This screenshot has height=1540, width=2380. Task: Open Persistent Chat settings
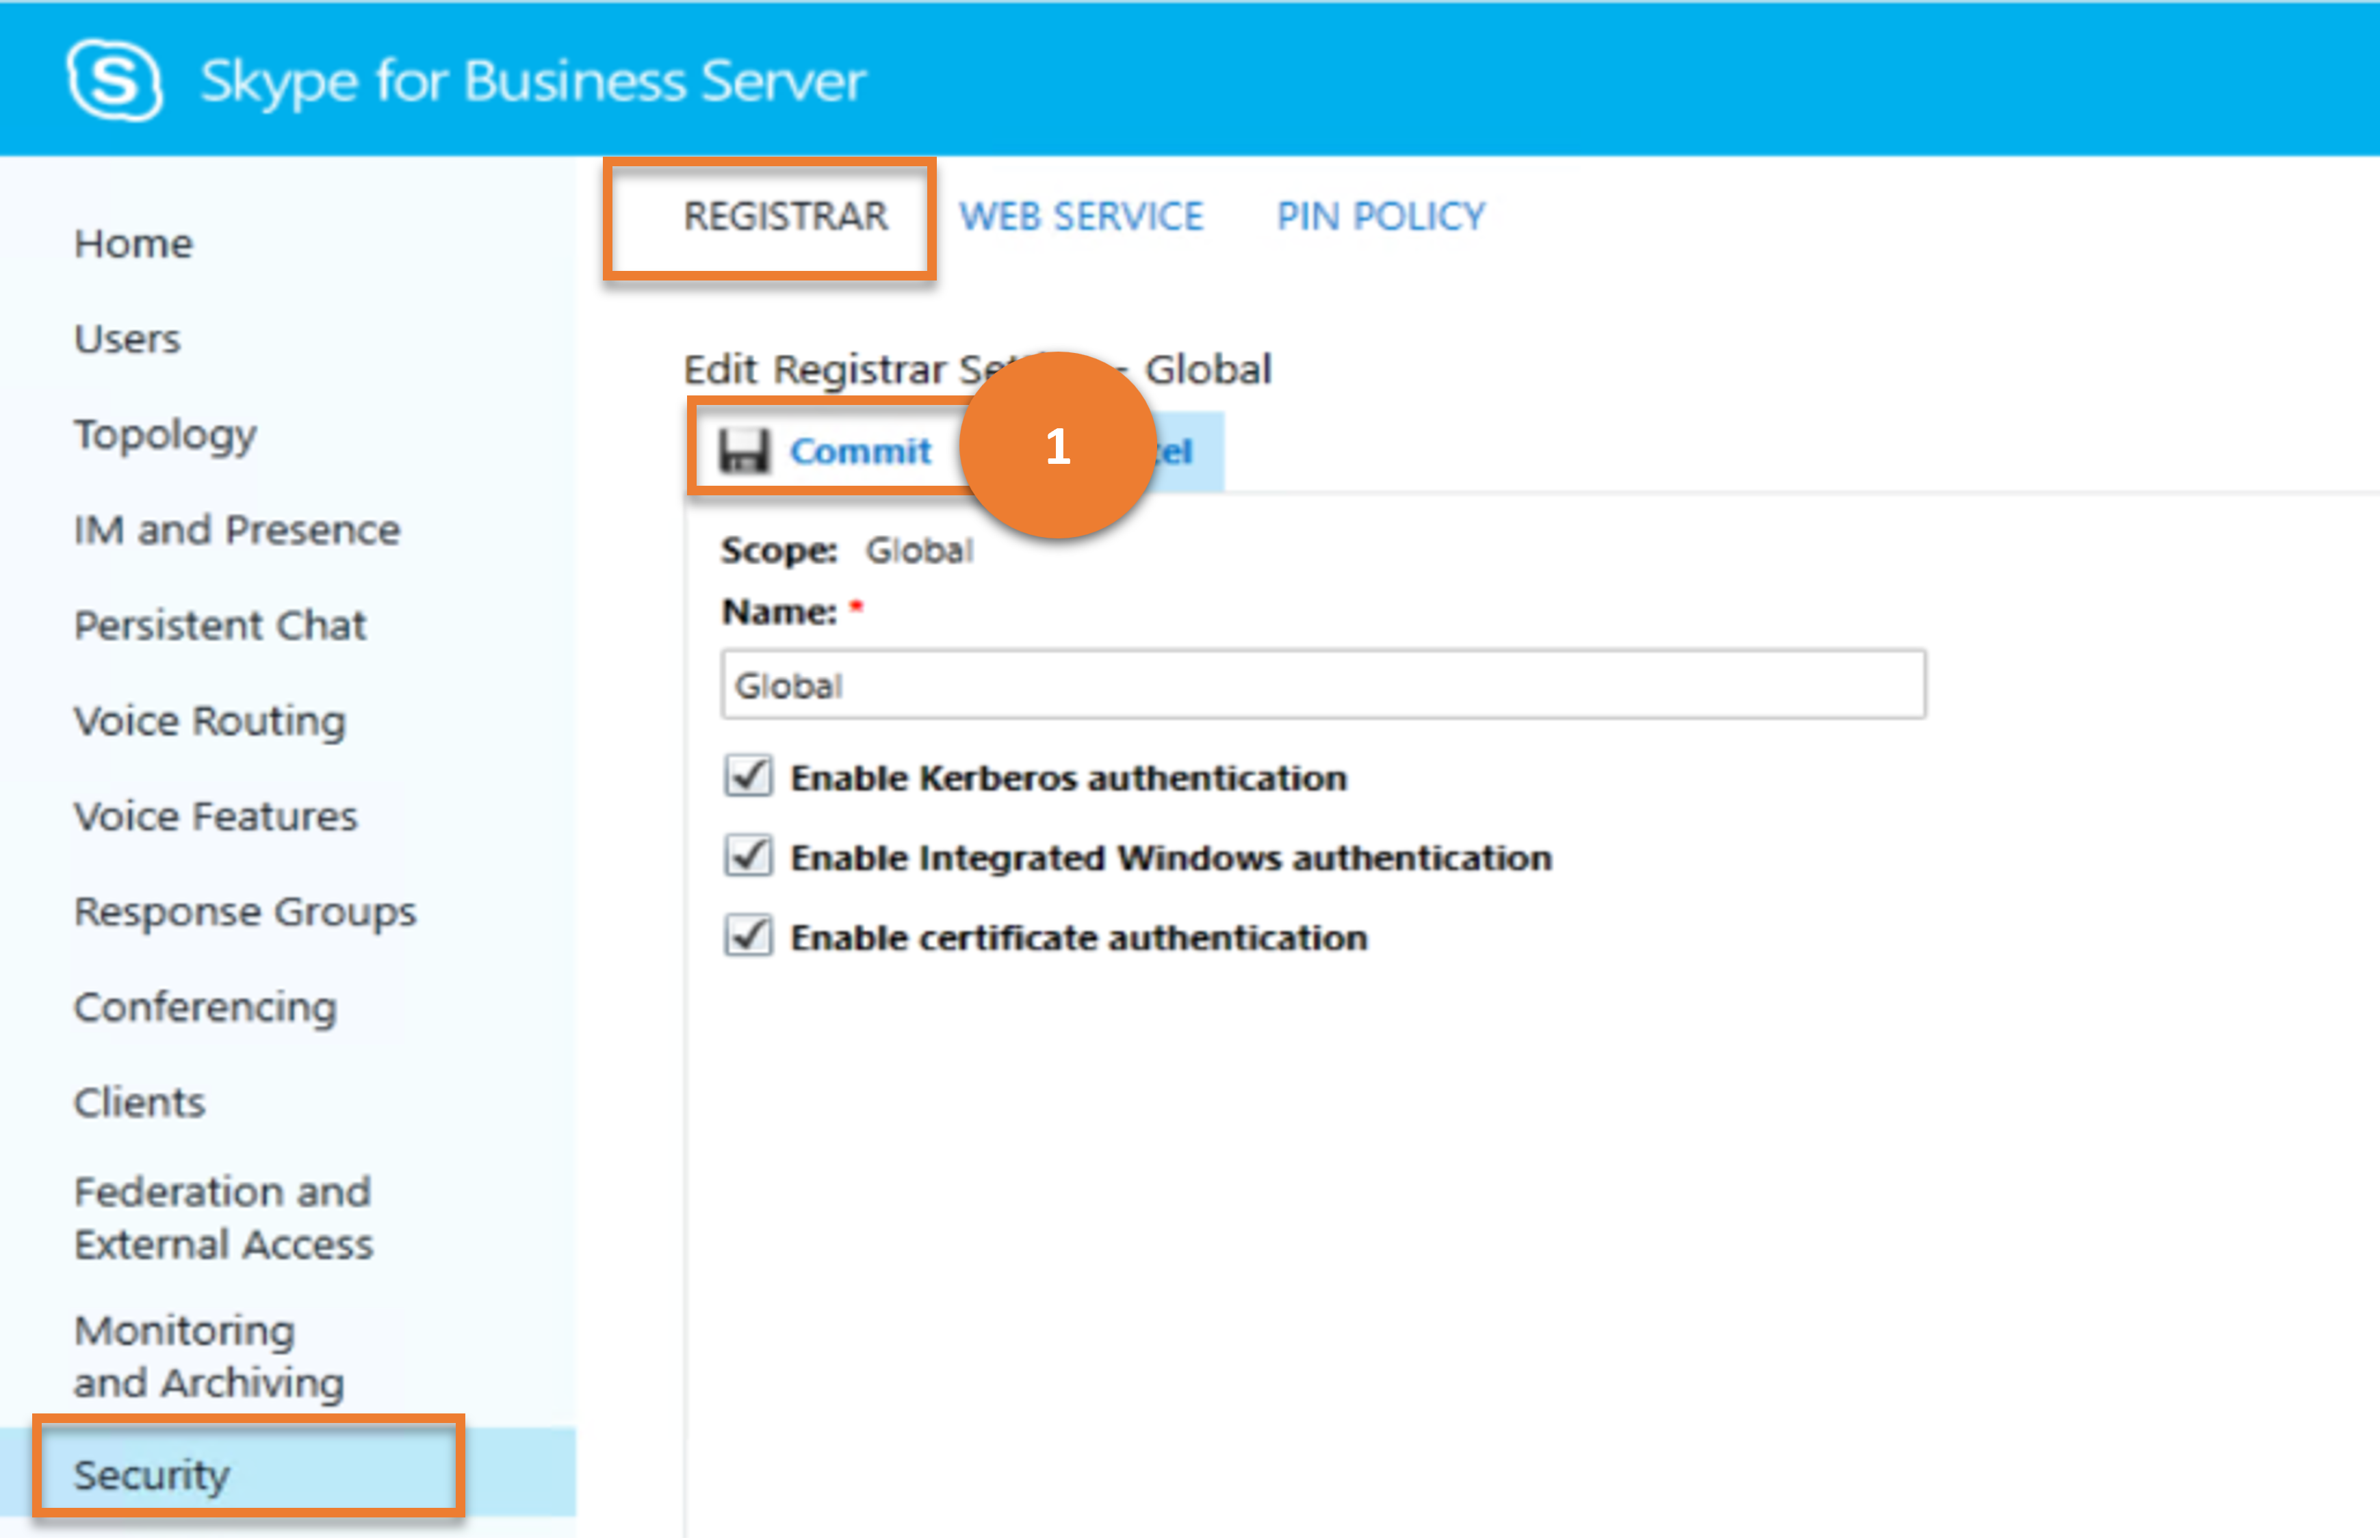220,625
